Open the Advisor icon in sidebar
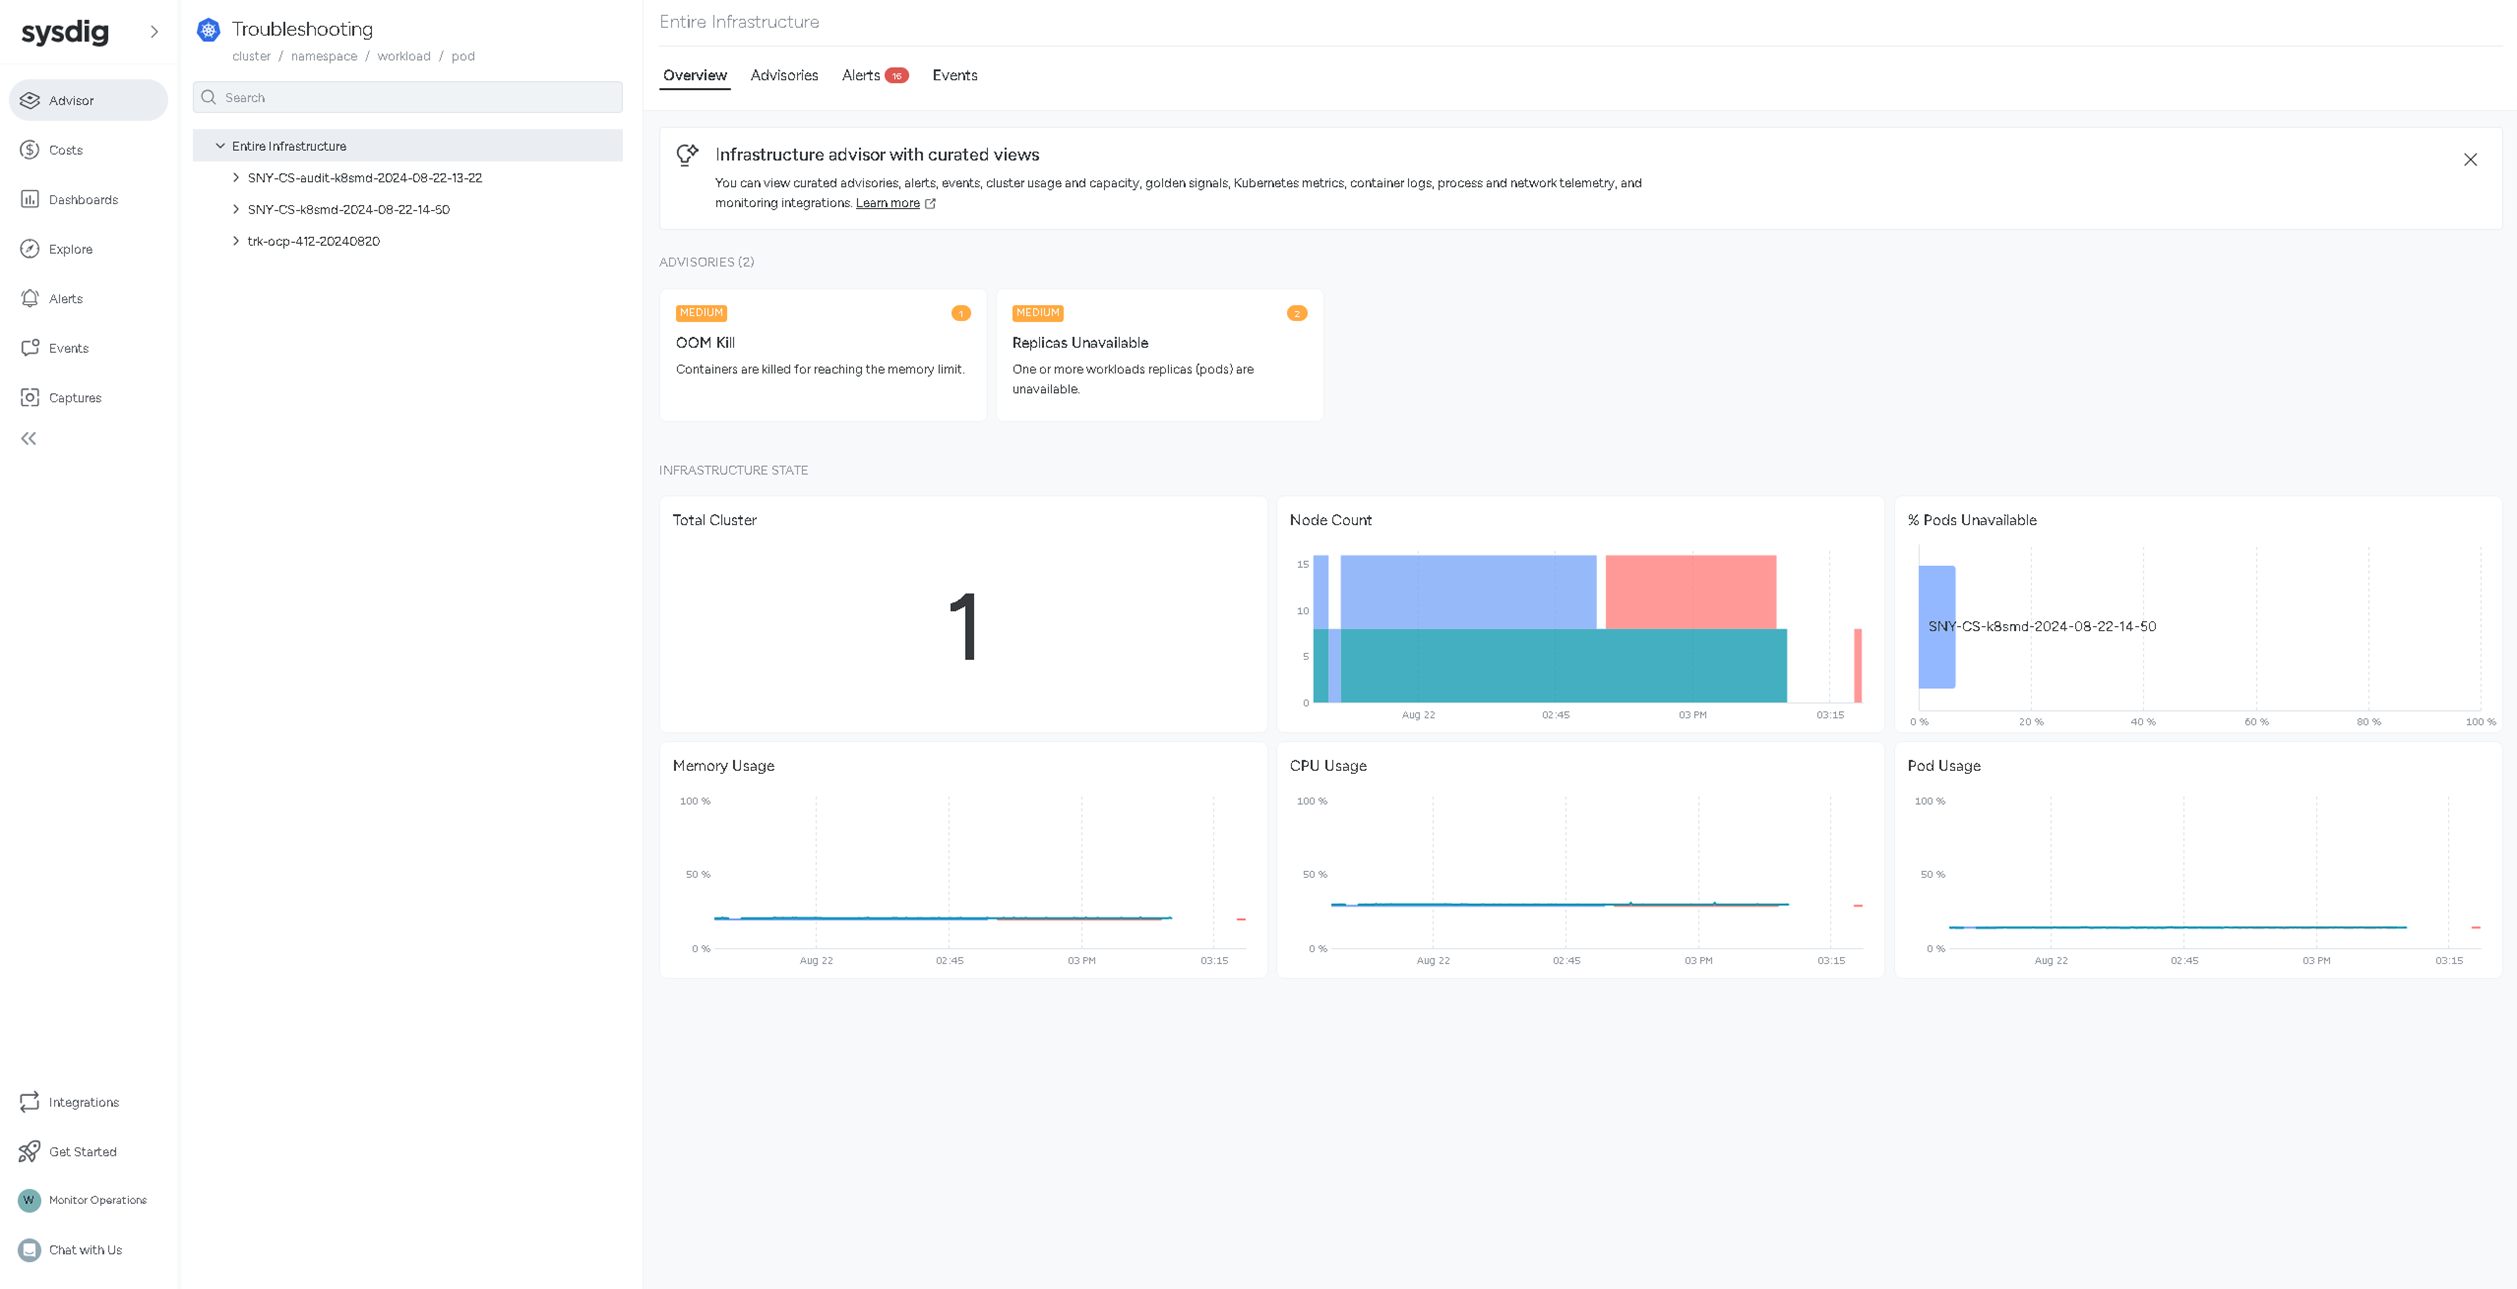 tap(30, 100)
